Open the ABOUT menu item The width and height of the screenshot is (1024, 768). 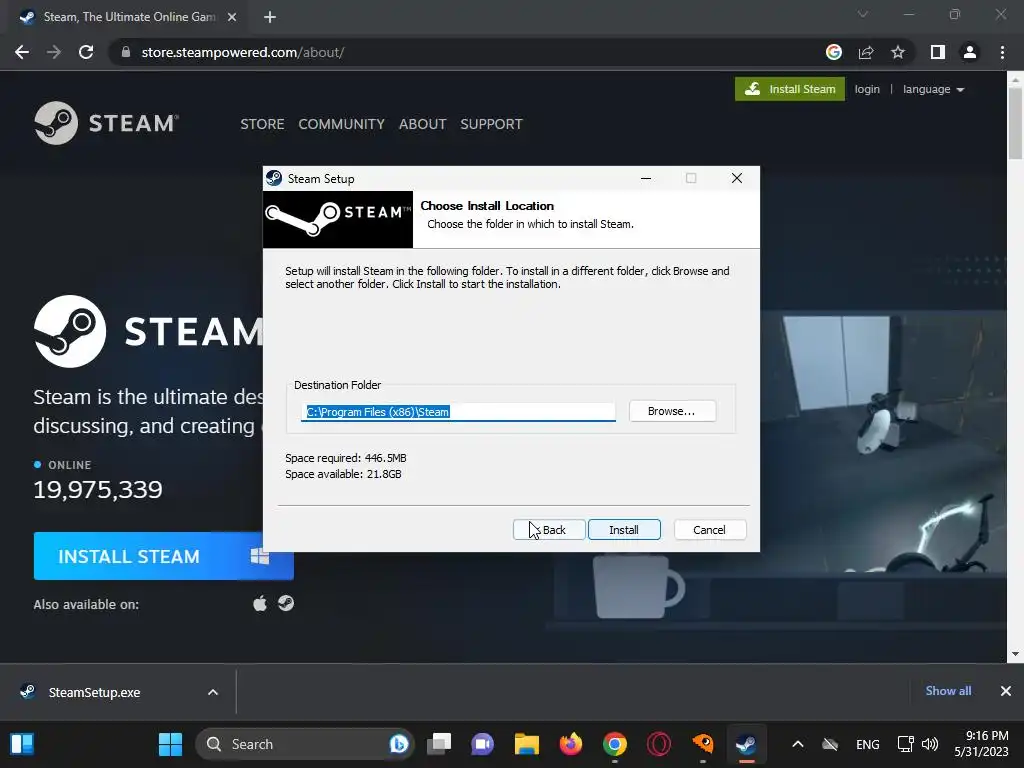[x=423, y=124]
